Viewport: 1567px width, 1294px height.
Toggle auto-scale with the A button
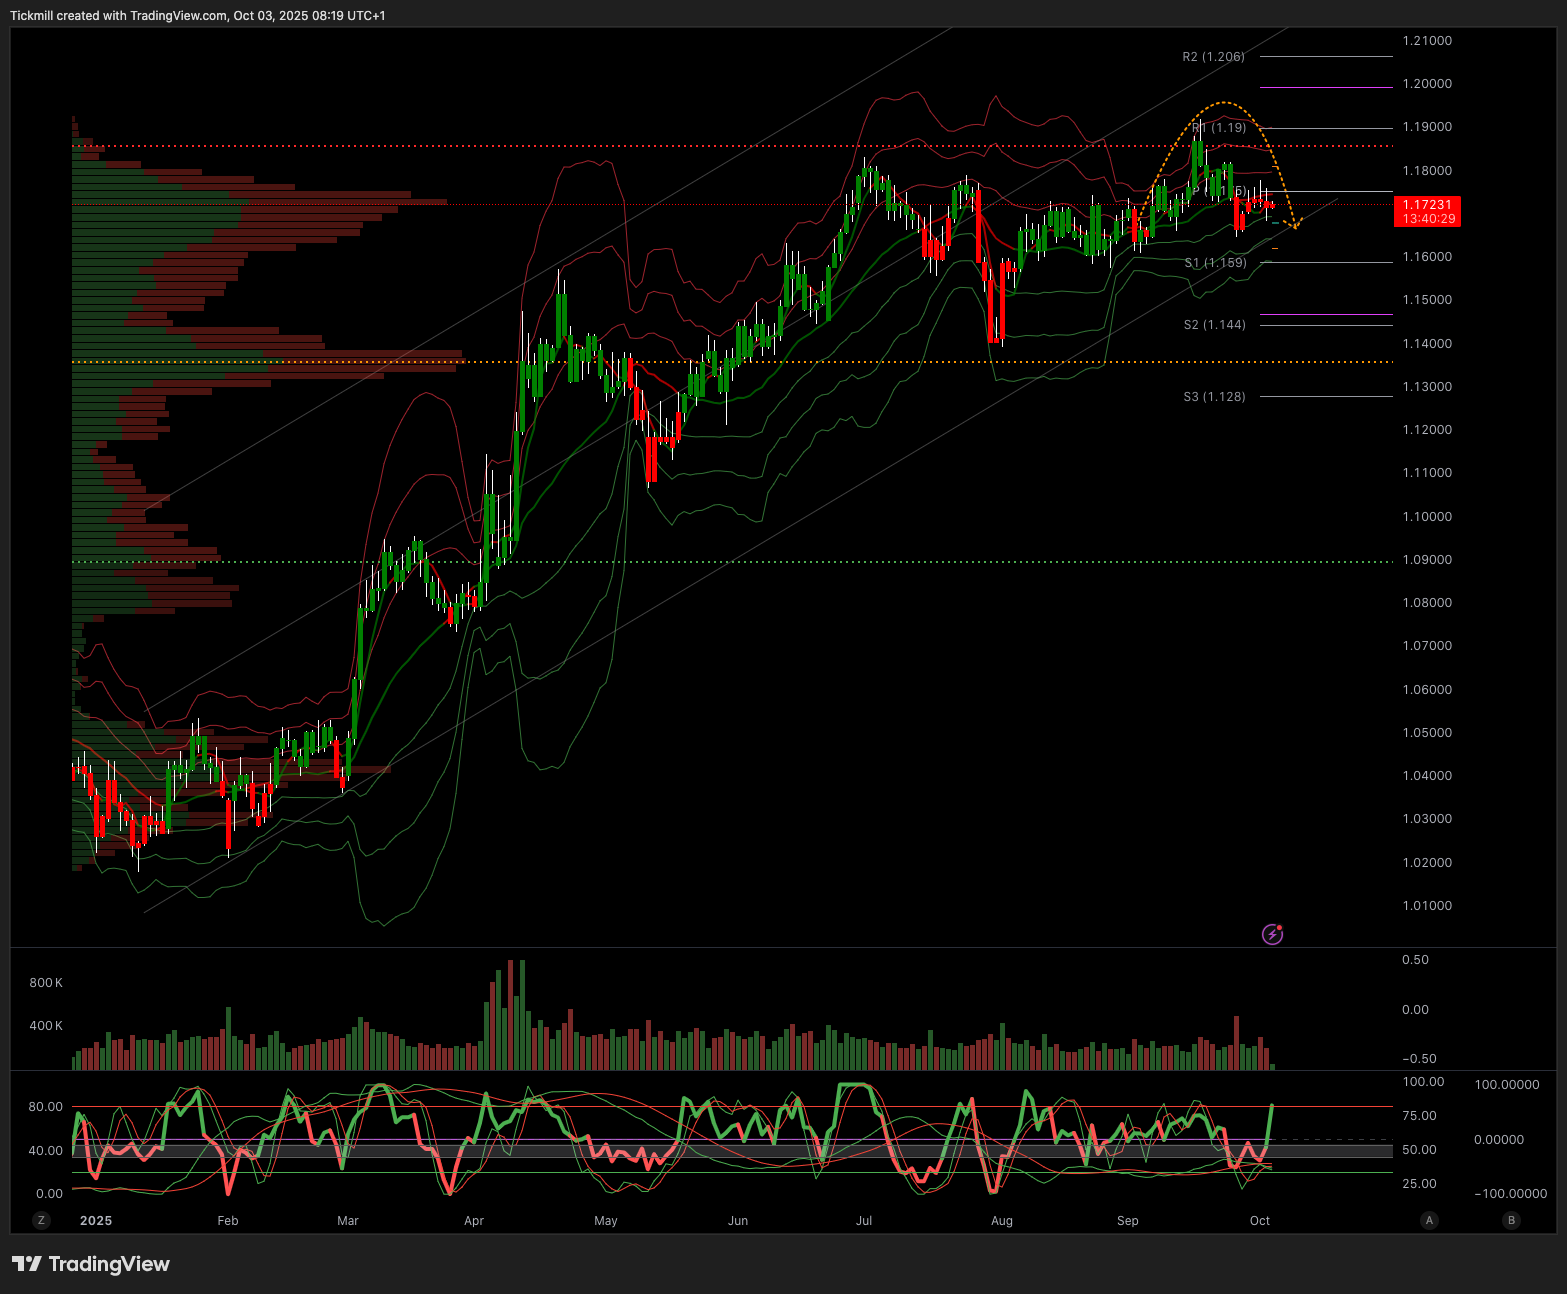(x=1430, y=1220)
